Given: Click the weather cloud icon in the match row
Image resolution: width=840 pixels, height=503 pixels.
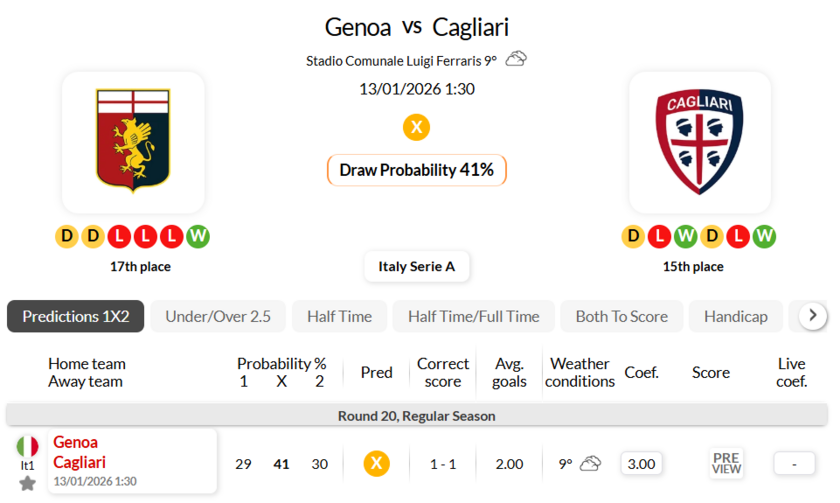Looking at the screenshot, I should (591, 463).
